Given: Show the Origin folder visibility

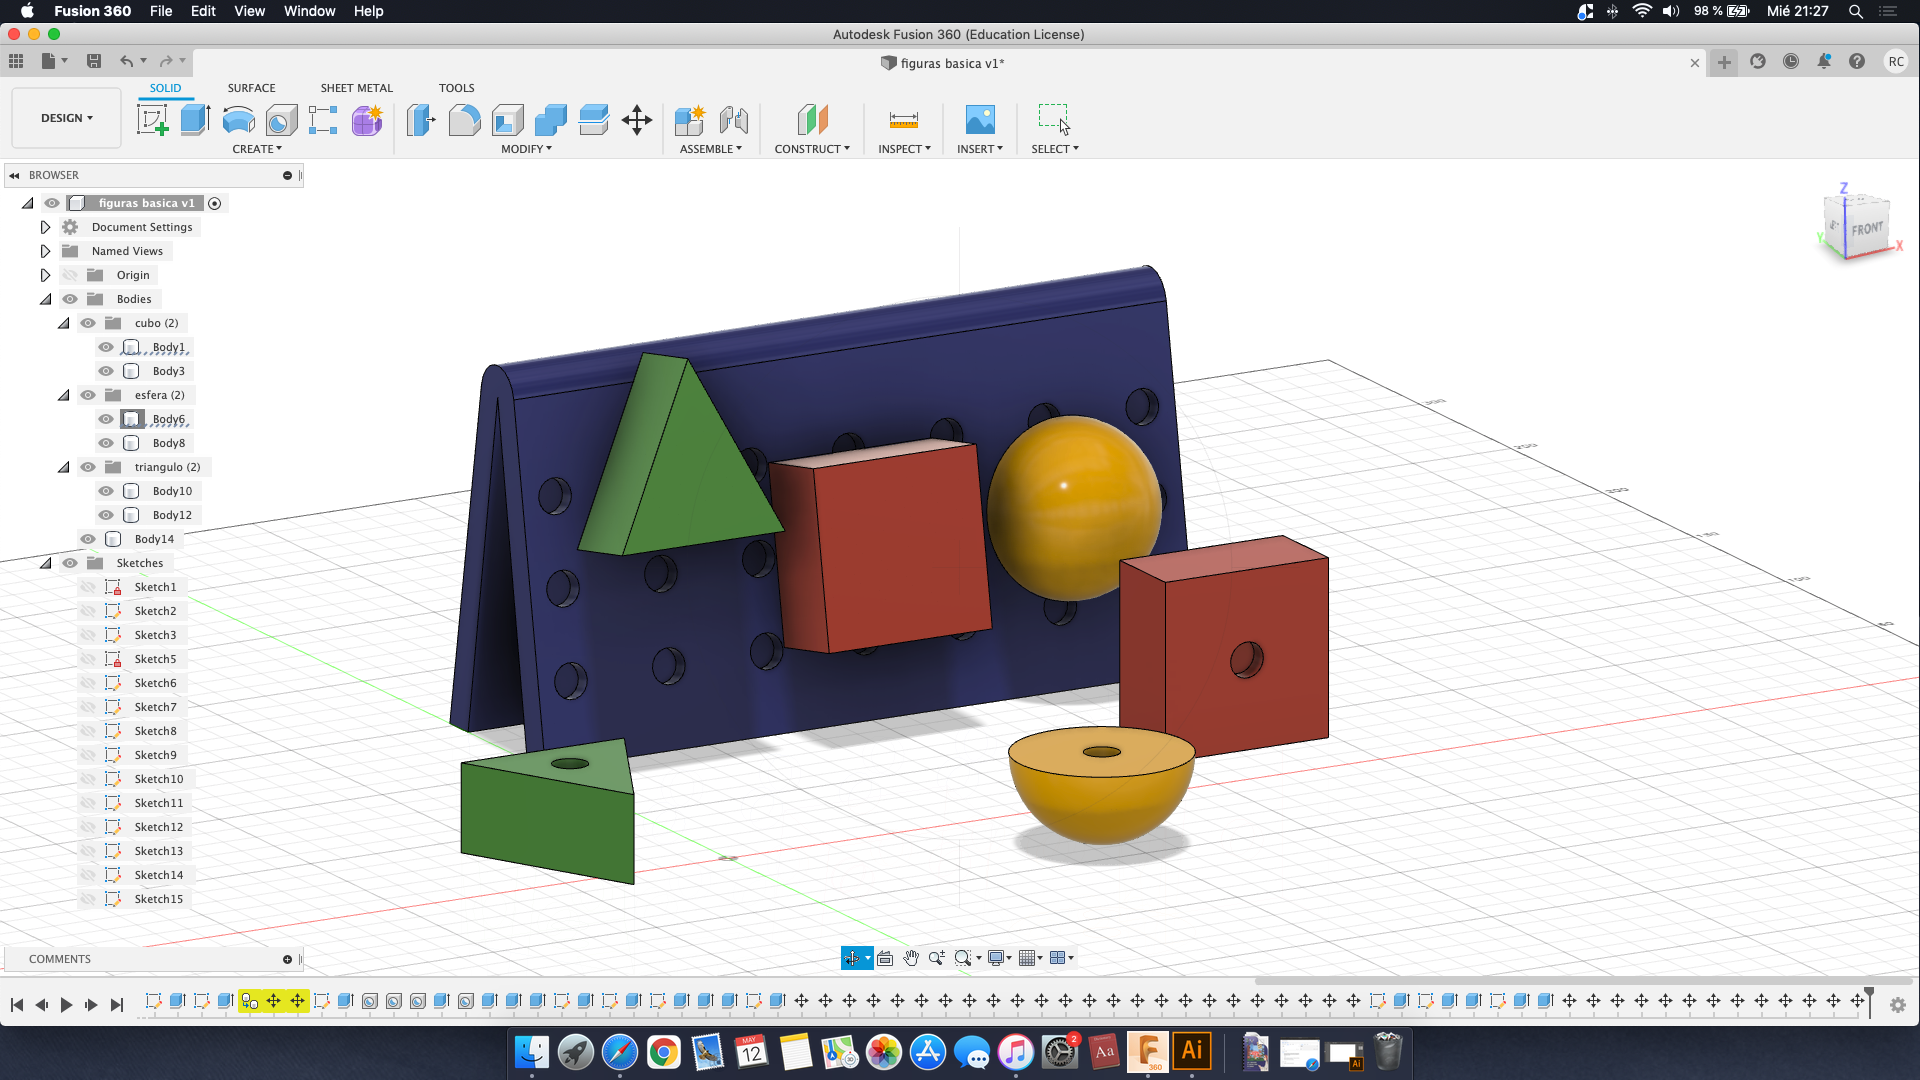Looking at the screenshot, I should pyautogui.click(x=70, y=275).
